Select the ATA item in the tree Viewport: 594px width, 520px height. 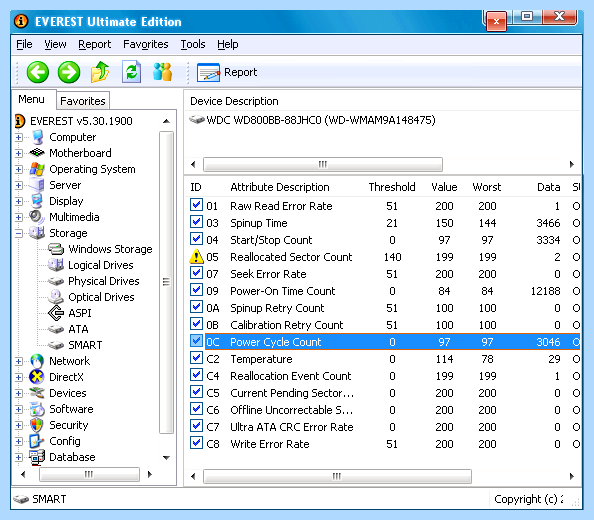pyautogui.click(x=78, y=329)
